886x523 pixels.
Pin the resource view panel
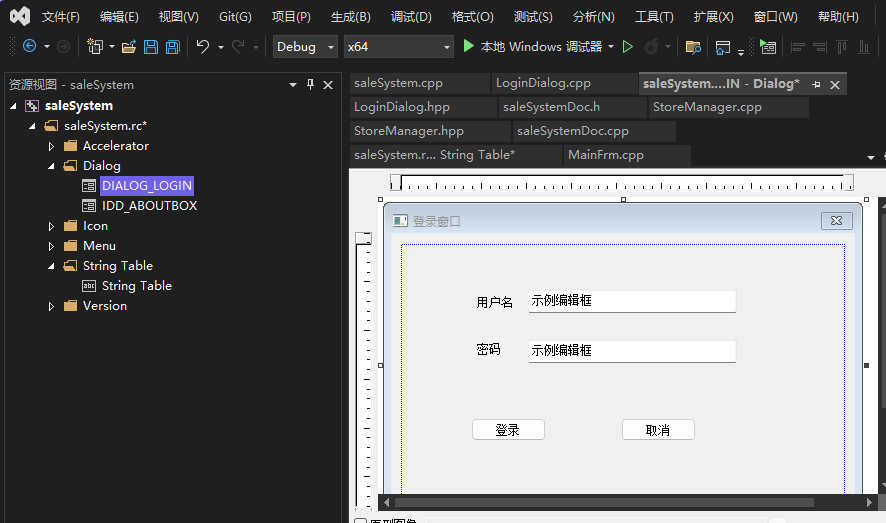click(x=310, y=85)
